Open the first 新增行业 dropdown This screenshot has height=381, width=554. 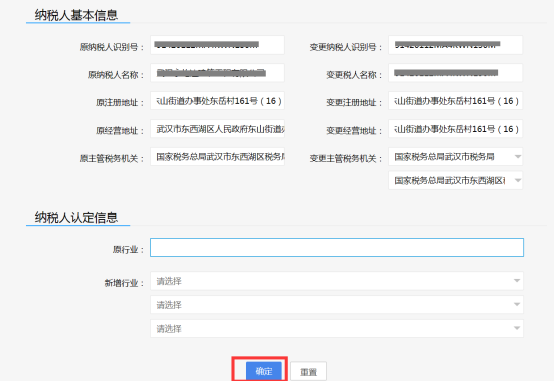click(337, 281)
